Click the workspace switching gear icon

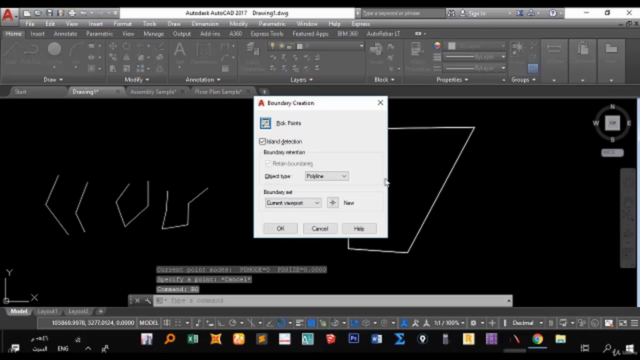click(473, 323)
